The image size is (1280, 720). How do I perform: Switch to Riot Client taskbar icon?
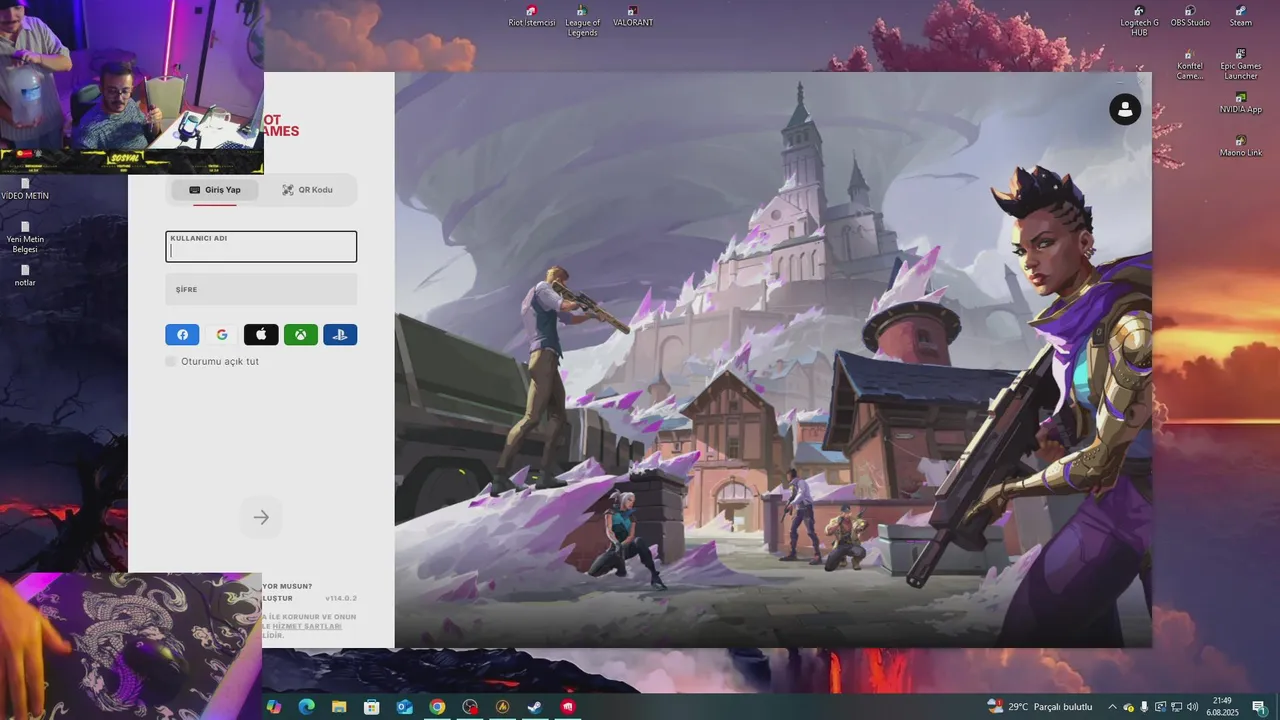point(568,707)
